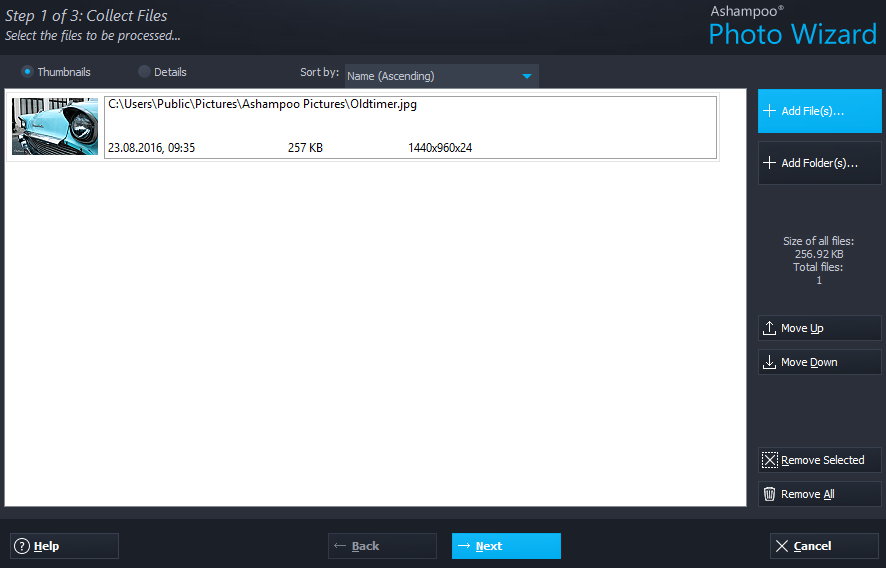Click the Cancel X icon
886x568 pixels.
pos(782,546)
